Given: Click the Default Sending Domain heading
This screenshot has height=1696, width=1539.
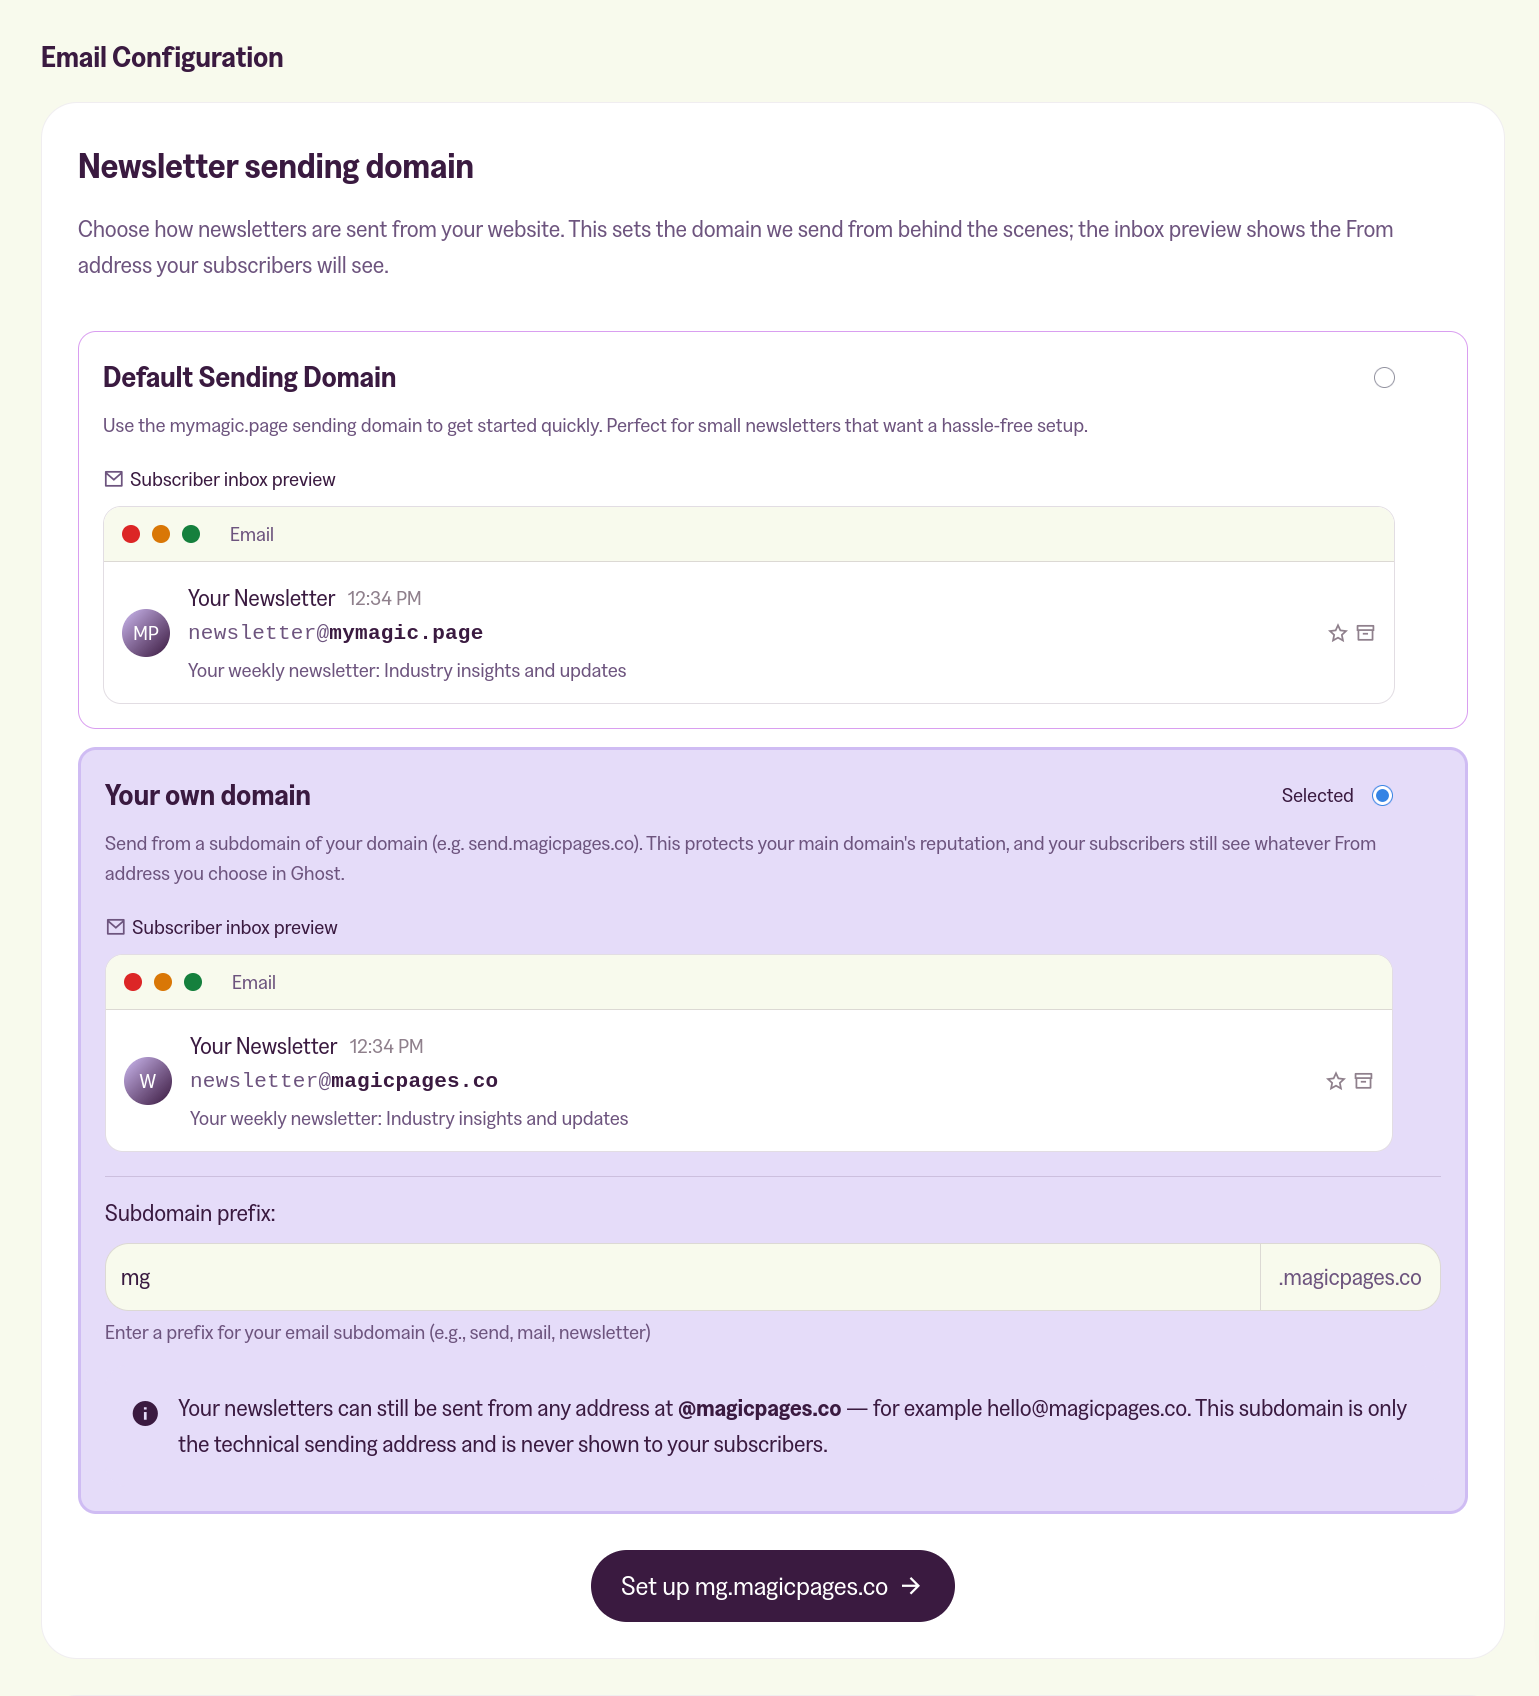Looking at the screenshot, I should pyautogui.click(x=249, y=377).
